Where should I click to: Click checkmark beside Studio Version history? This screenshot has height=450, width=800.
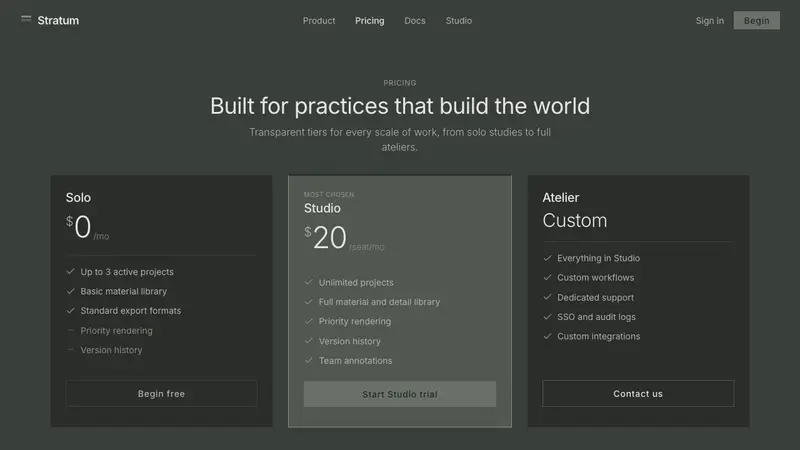(309, 340)
